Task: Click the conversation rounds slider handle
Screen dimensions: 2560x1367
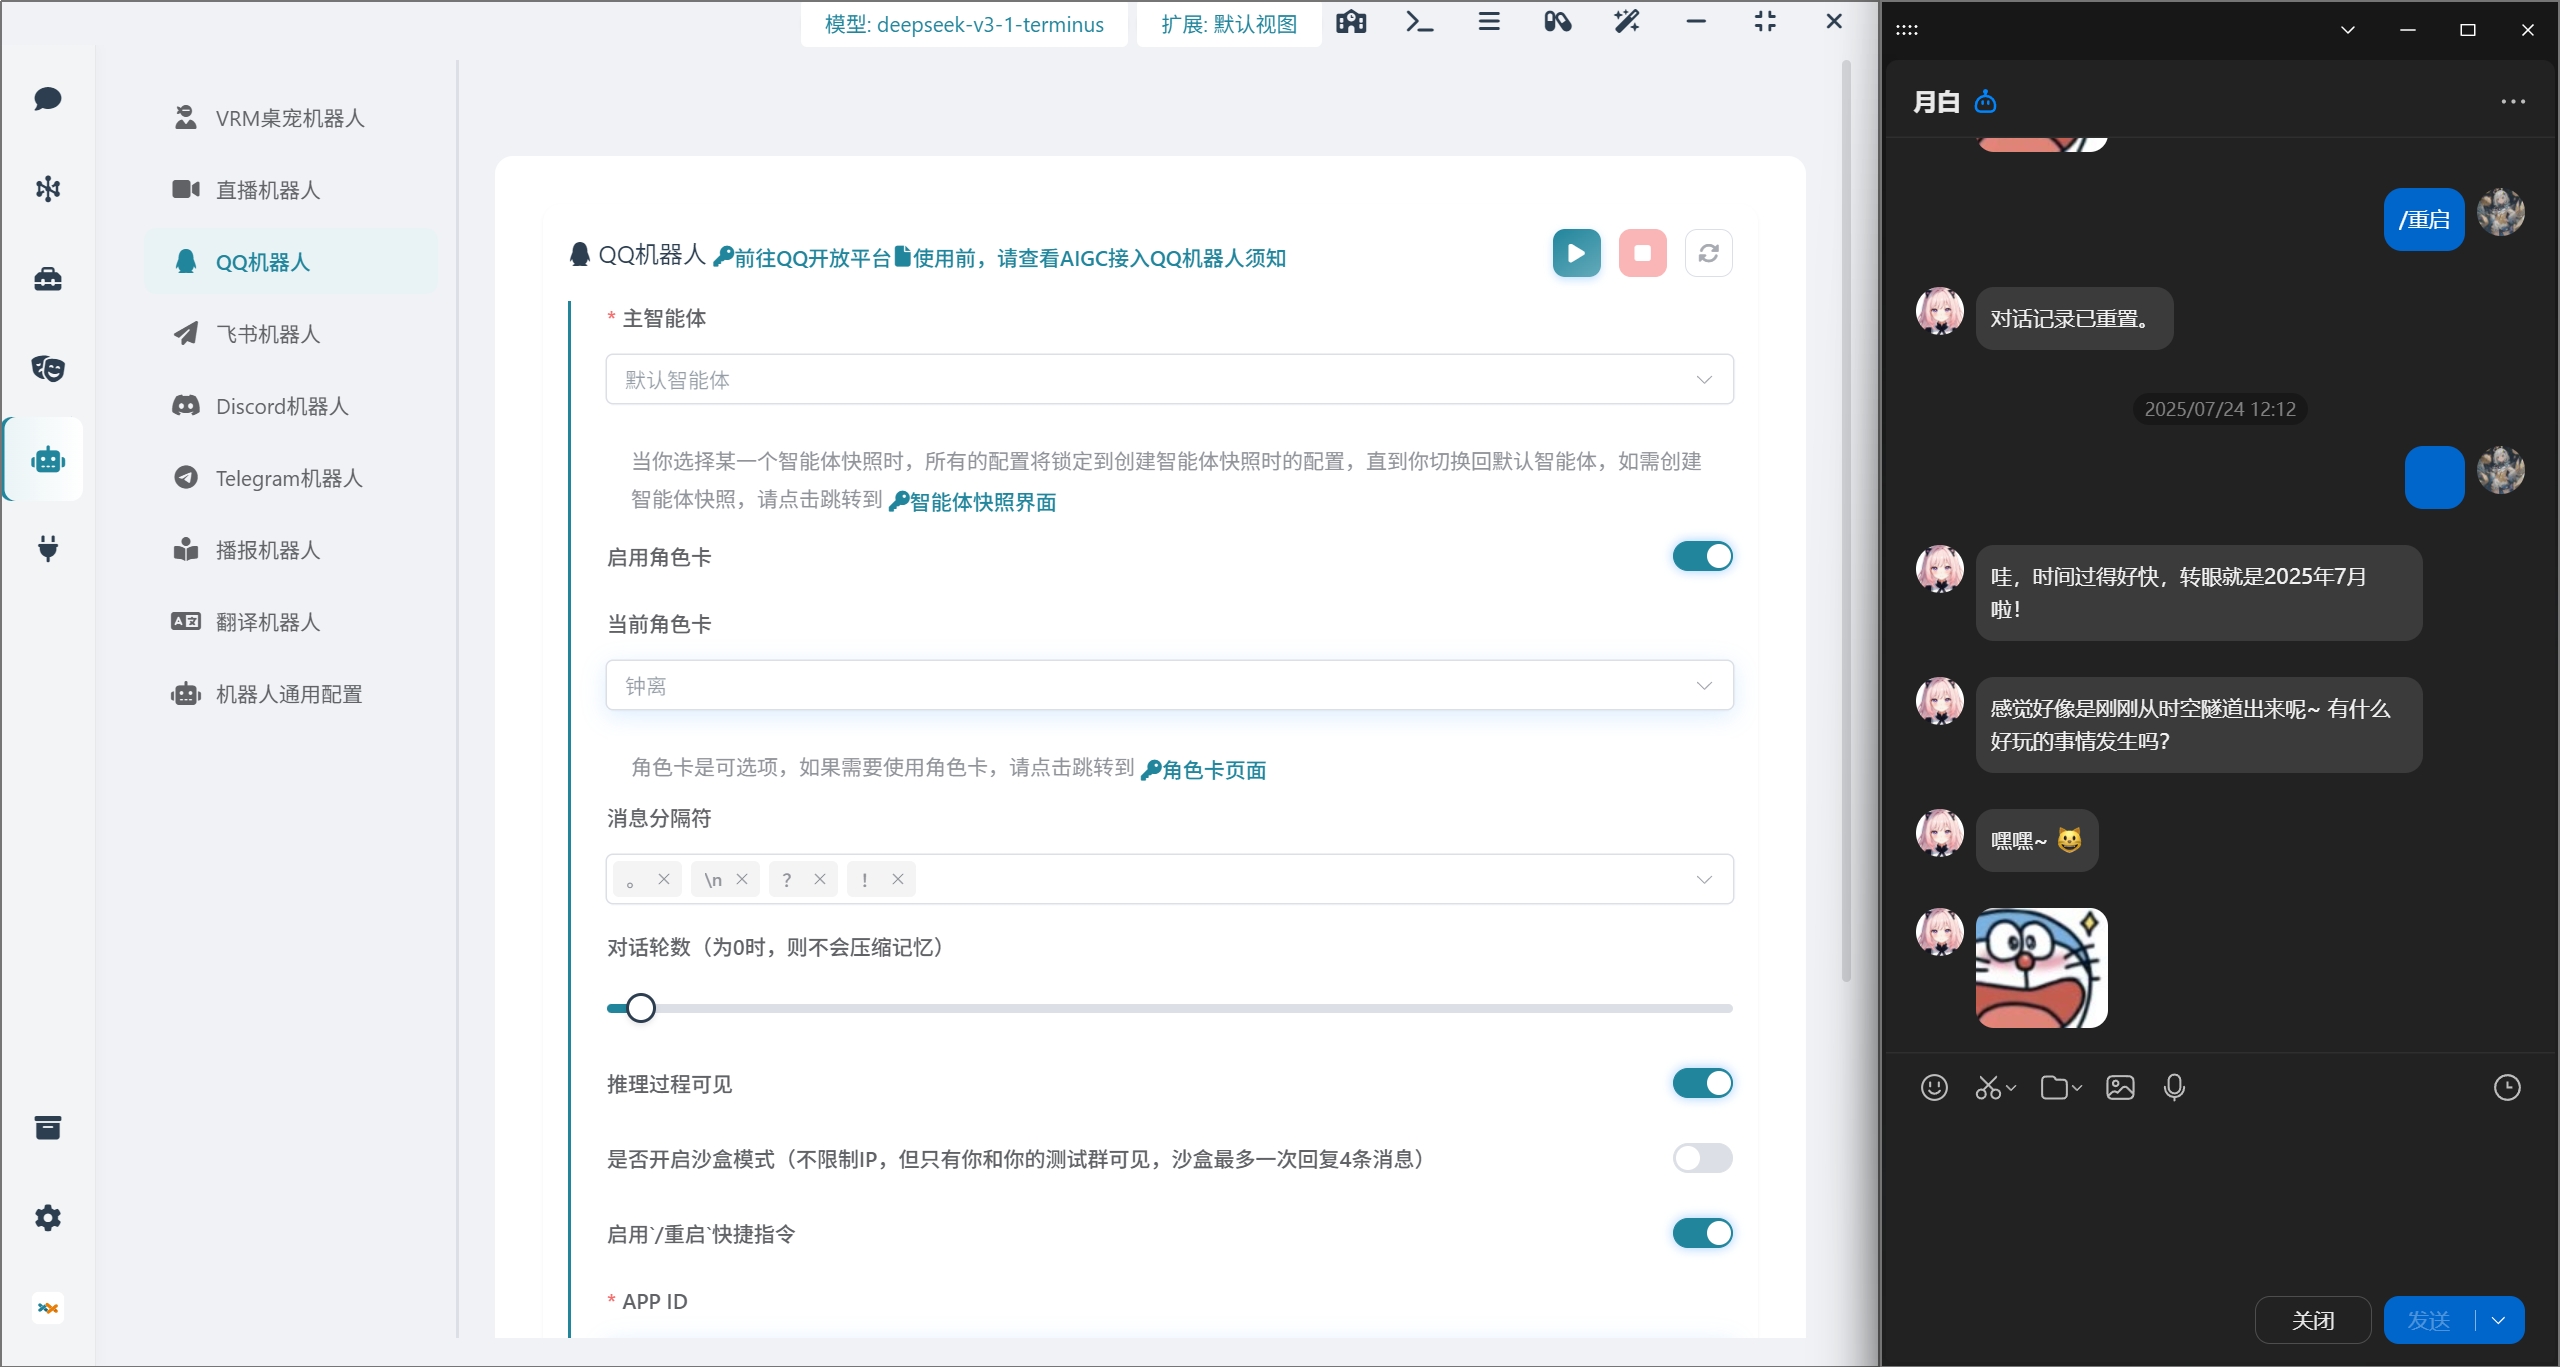Action: tap(641, 1008)
